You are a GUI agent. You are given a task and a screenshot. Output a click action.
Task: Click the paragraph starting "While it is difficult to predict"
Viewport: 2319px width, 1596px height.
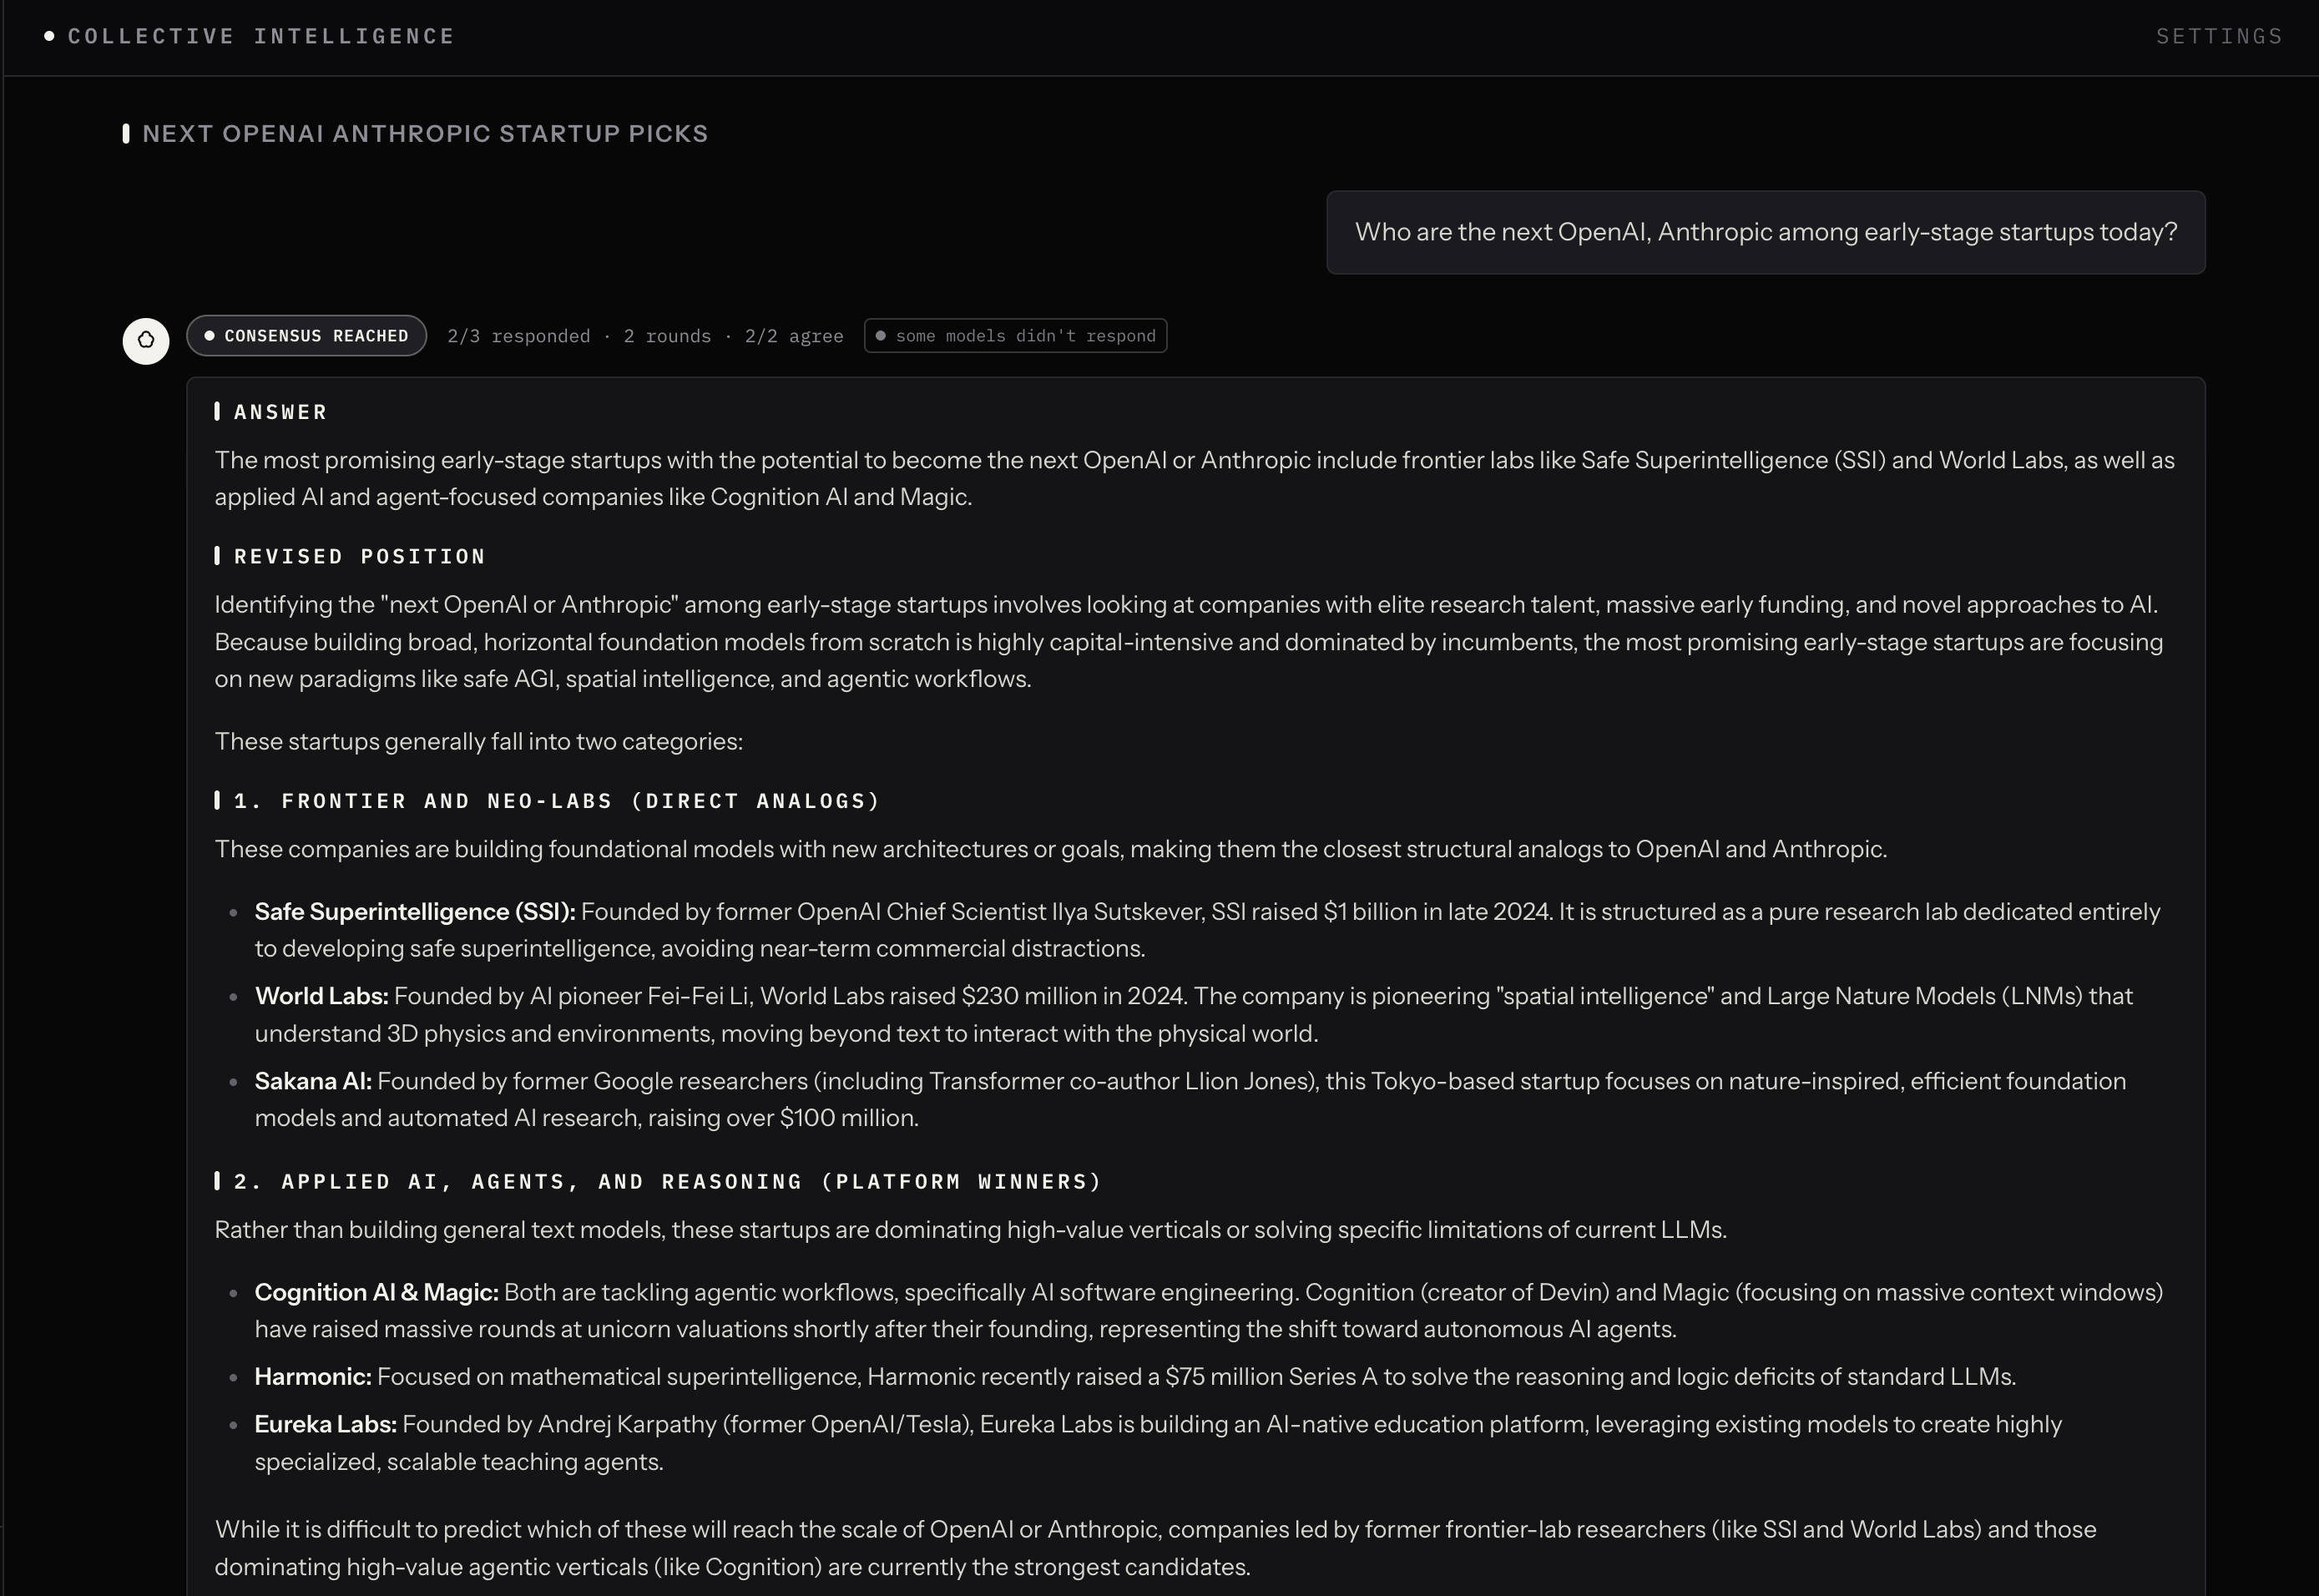1156,1548
